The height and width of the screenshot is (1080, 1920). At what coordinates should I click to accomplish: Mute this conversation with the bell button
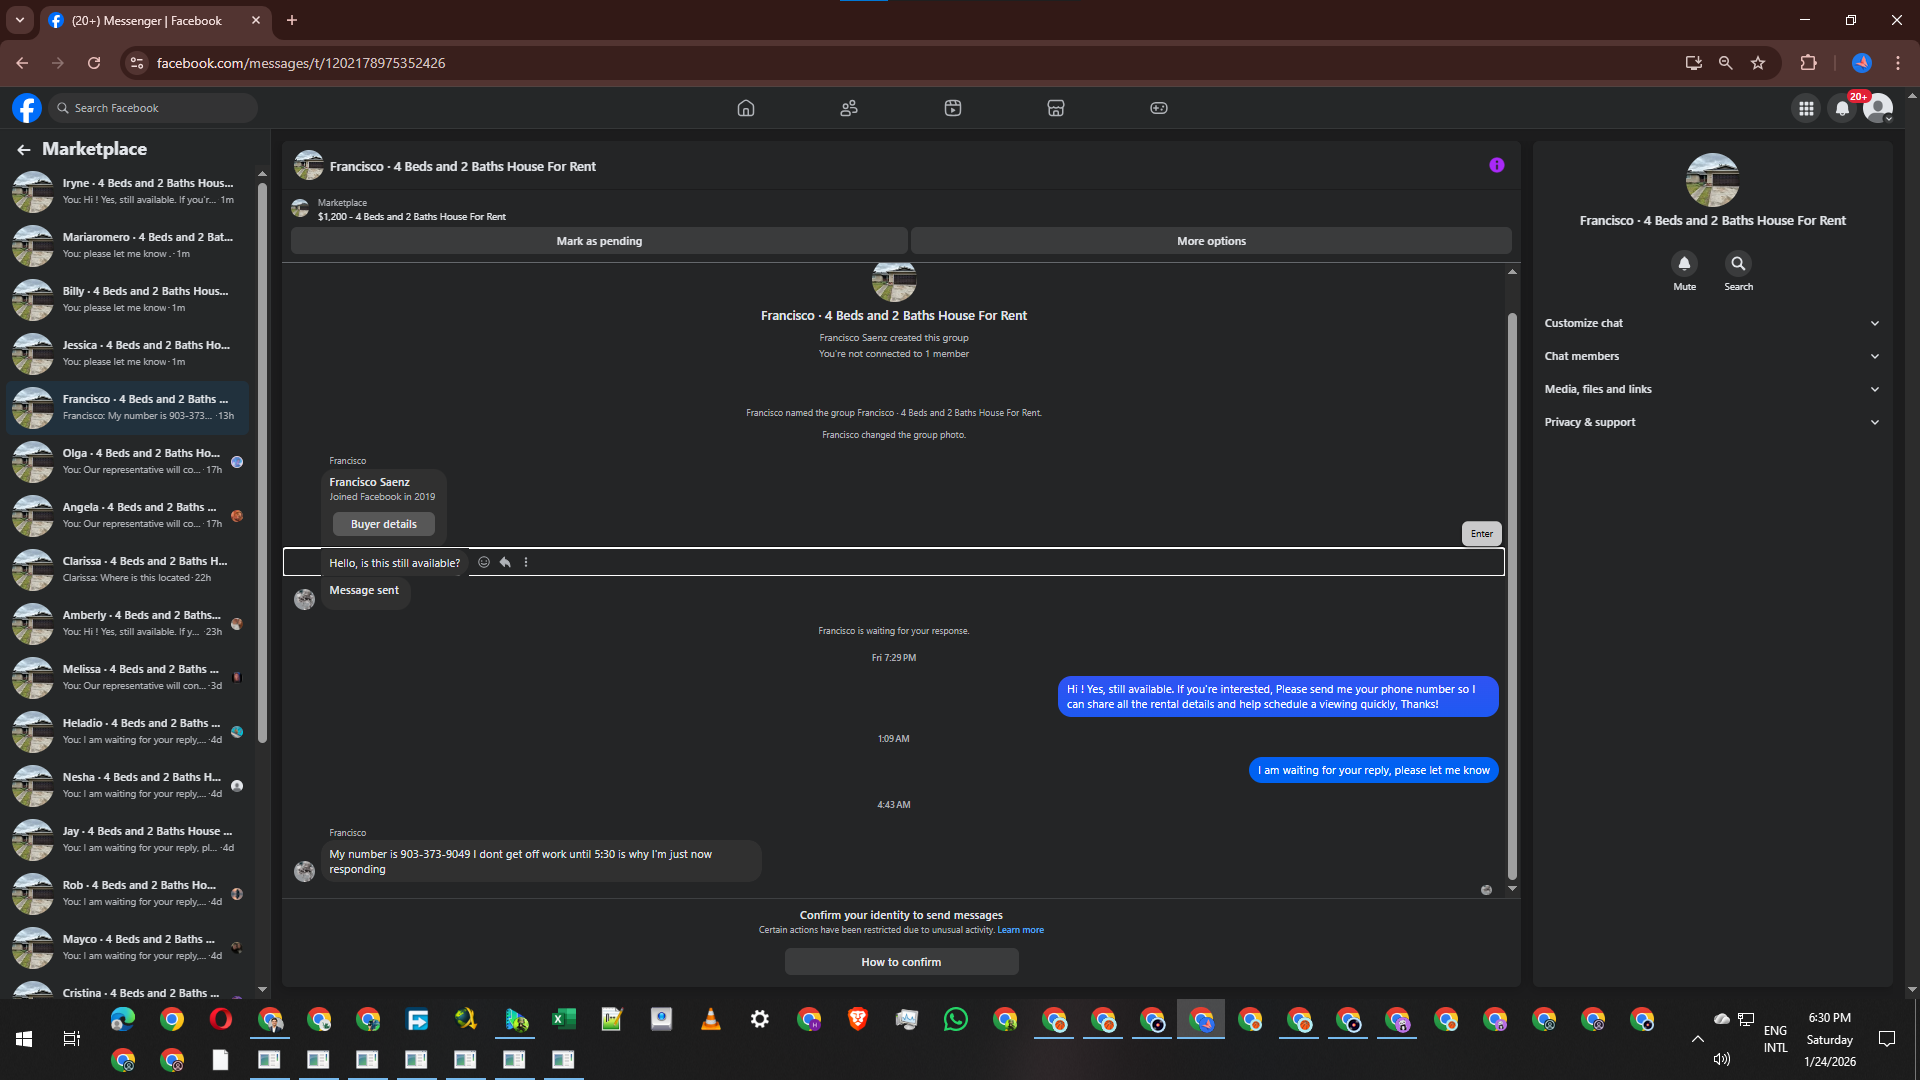[1684, 264]
